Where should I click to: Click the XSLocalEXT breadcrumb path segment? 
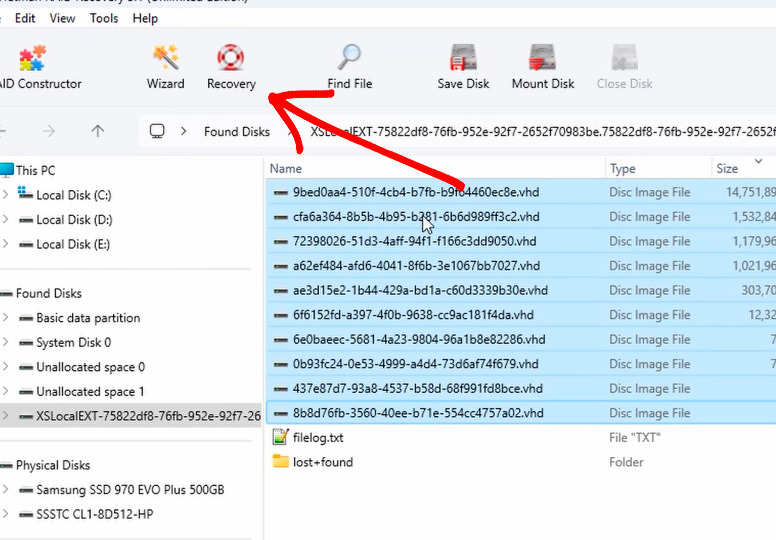(x=542, y=132)
